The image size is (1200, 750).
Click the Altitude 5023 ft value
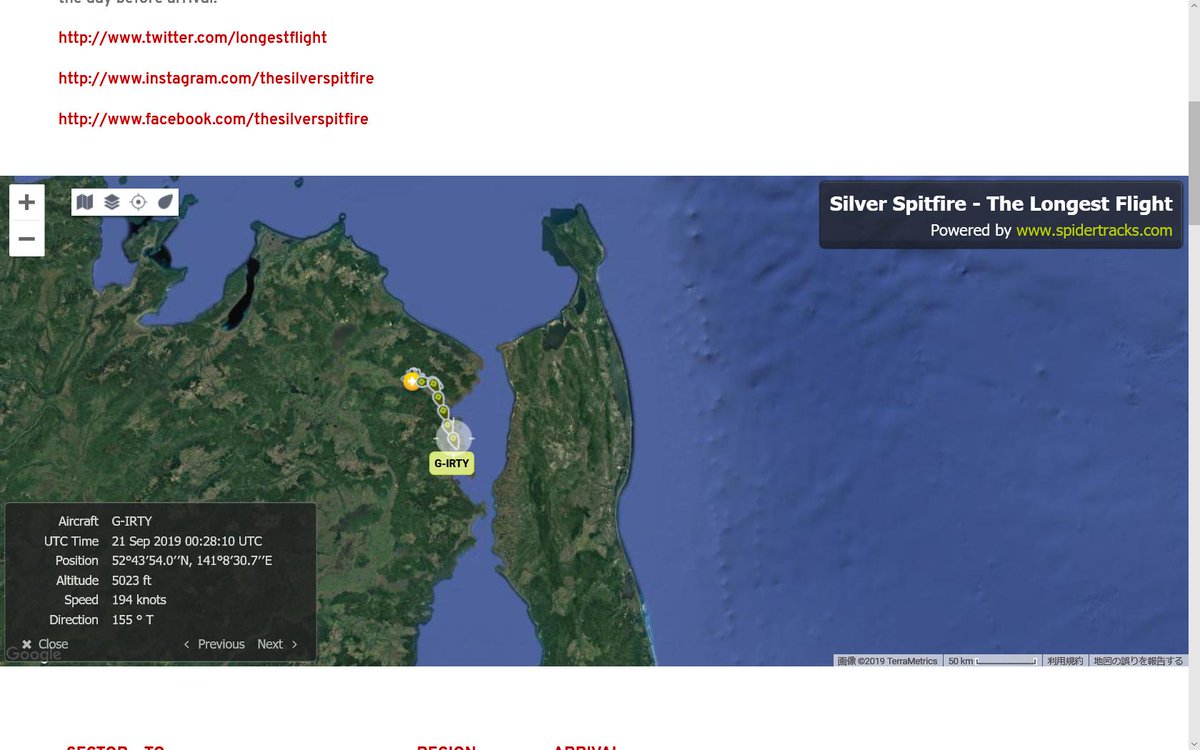[x=132, y=580]
